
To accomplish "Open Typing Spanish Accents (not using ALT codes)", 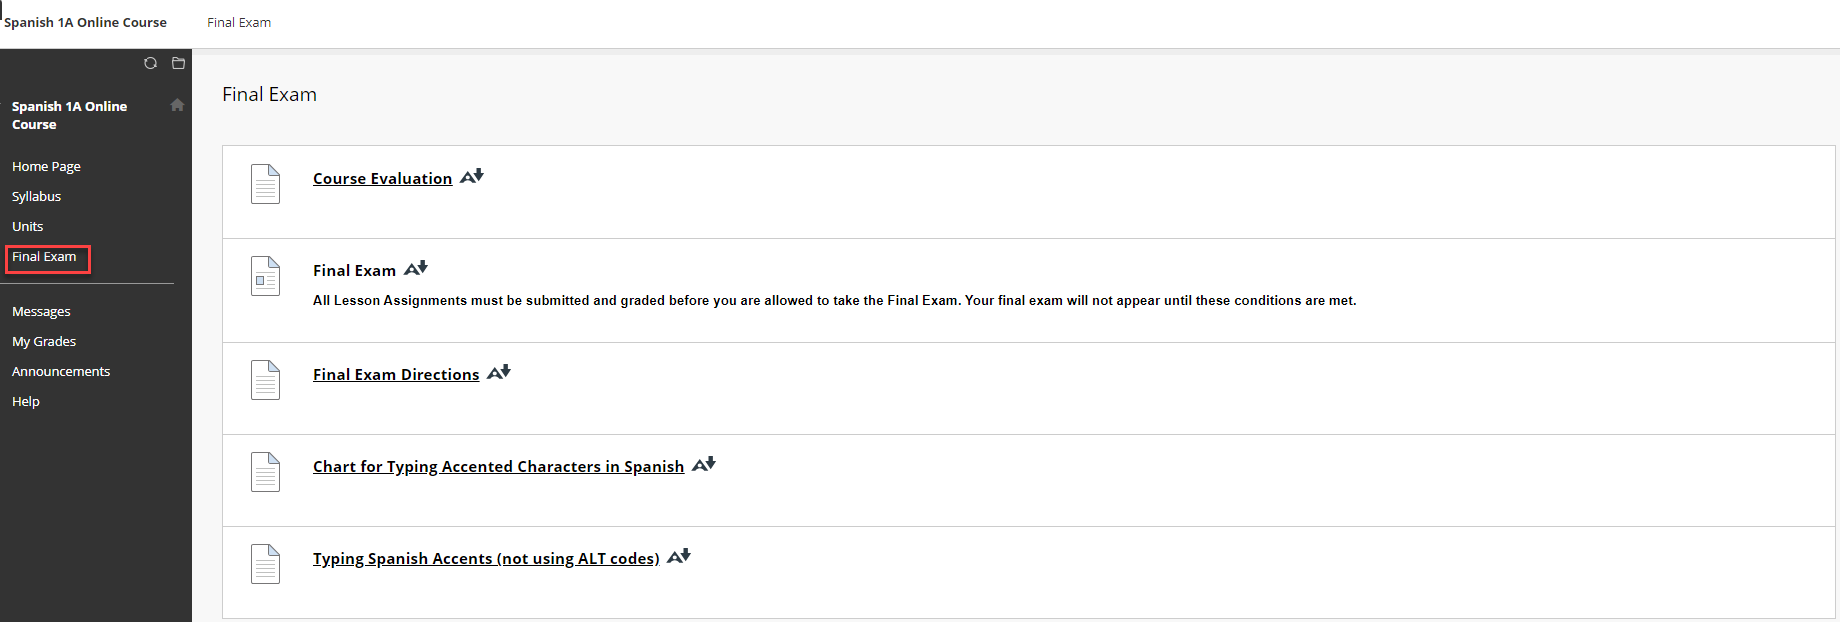I will coord(486,558).
